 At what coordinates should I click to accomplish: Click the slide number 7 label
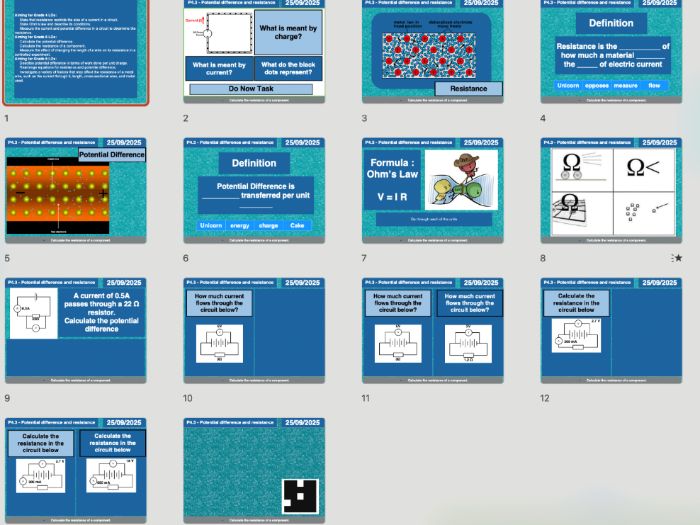[x=365, y=258]
